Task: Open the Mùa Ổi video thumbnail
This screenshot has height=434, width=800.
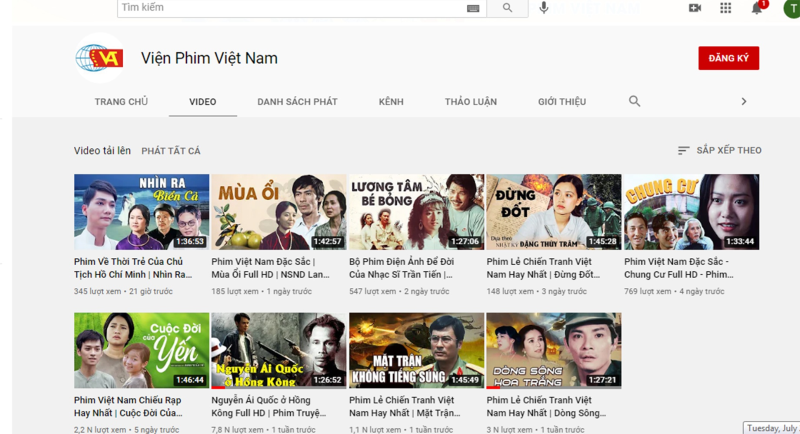Action: coord(279,212)
